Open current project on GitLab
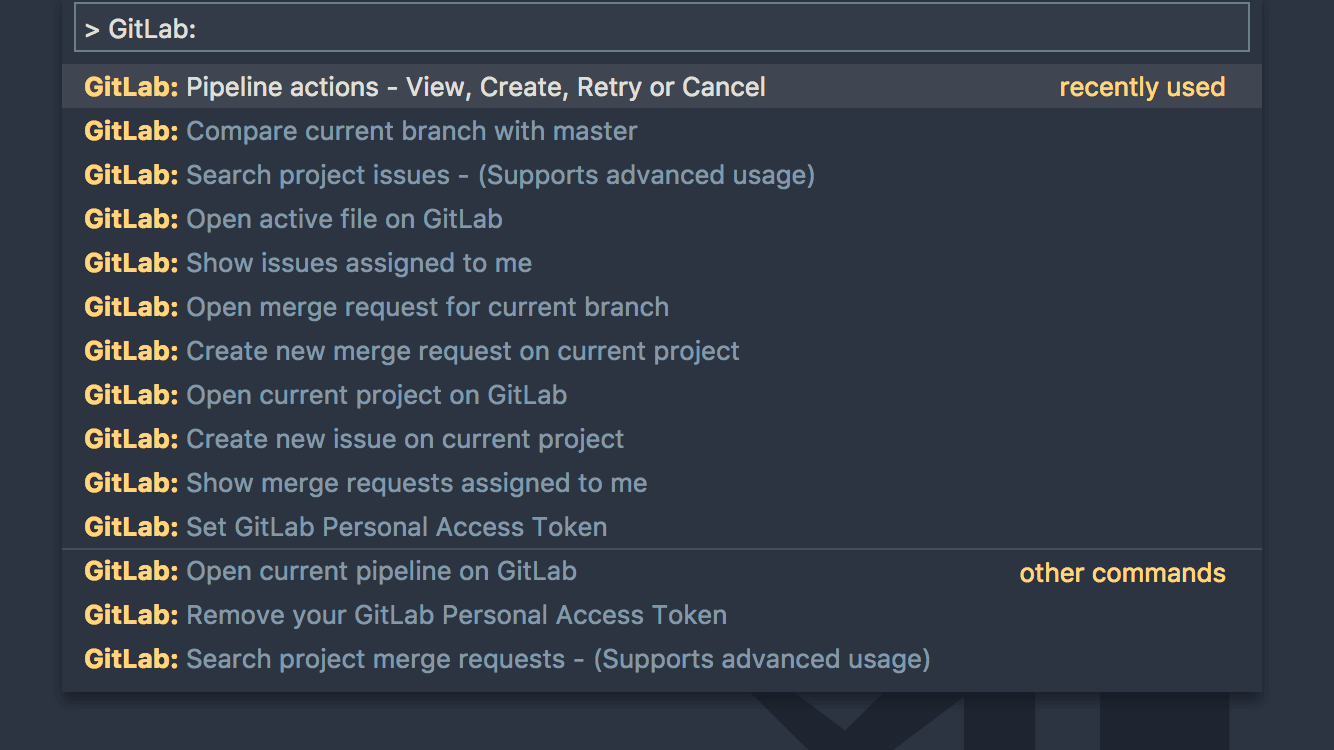Image resolution: width=1334 pixels, height=750 pixels. coord(376,395)
